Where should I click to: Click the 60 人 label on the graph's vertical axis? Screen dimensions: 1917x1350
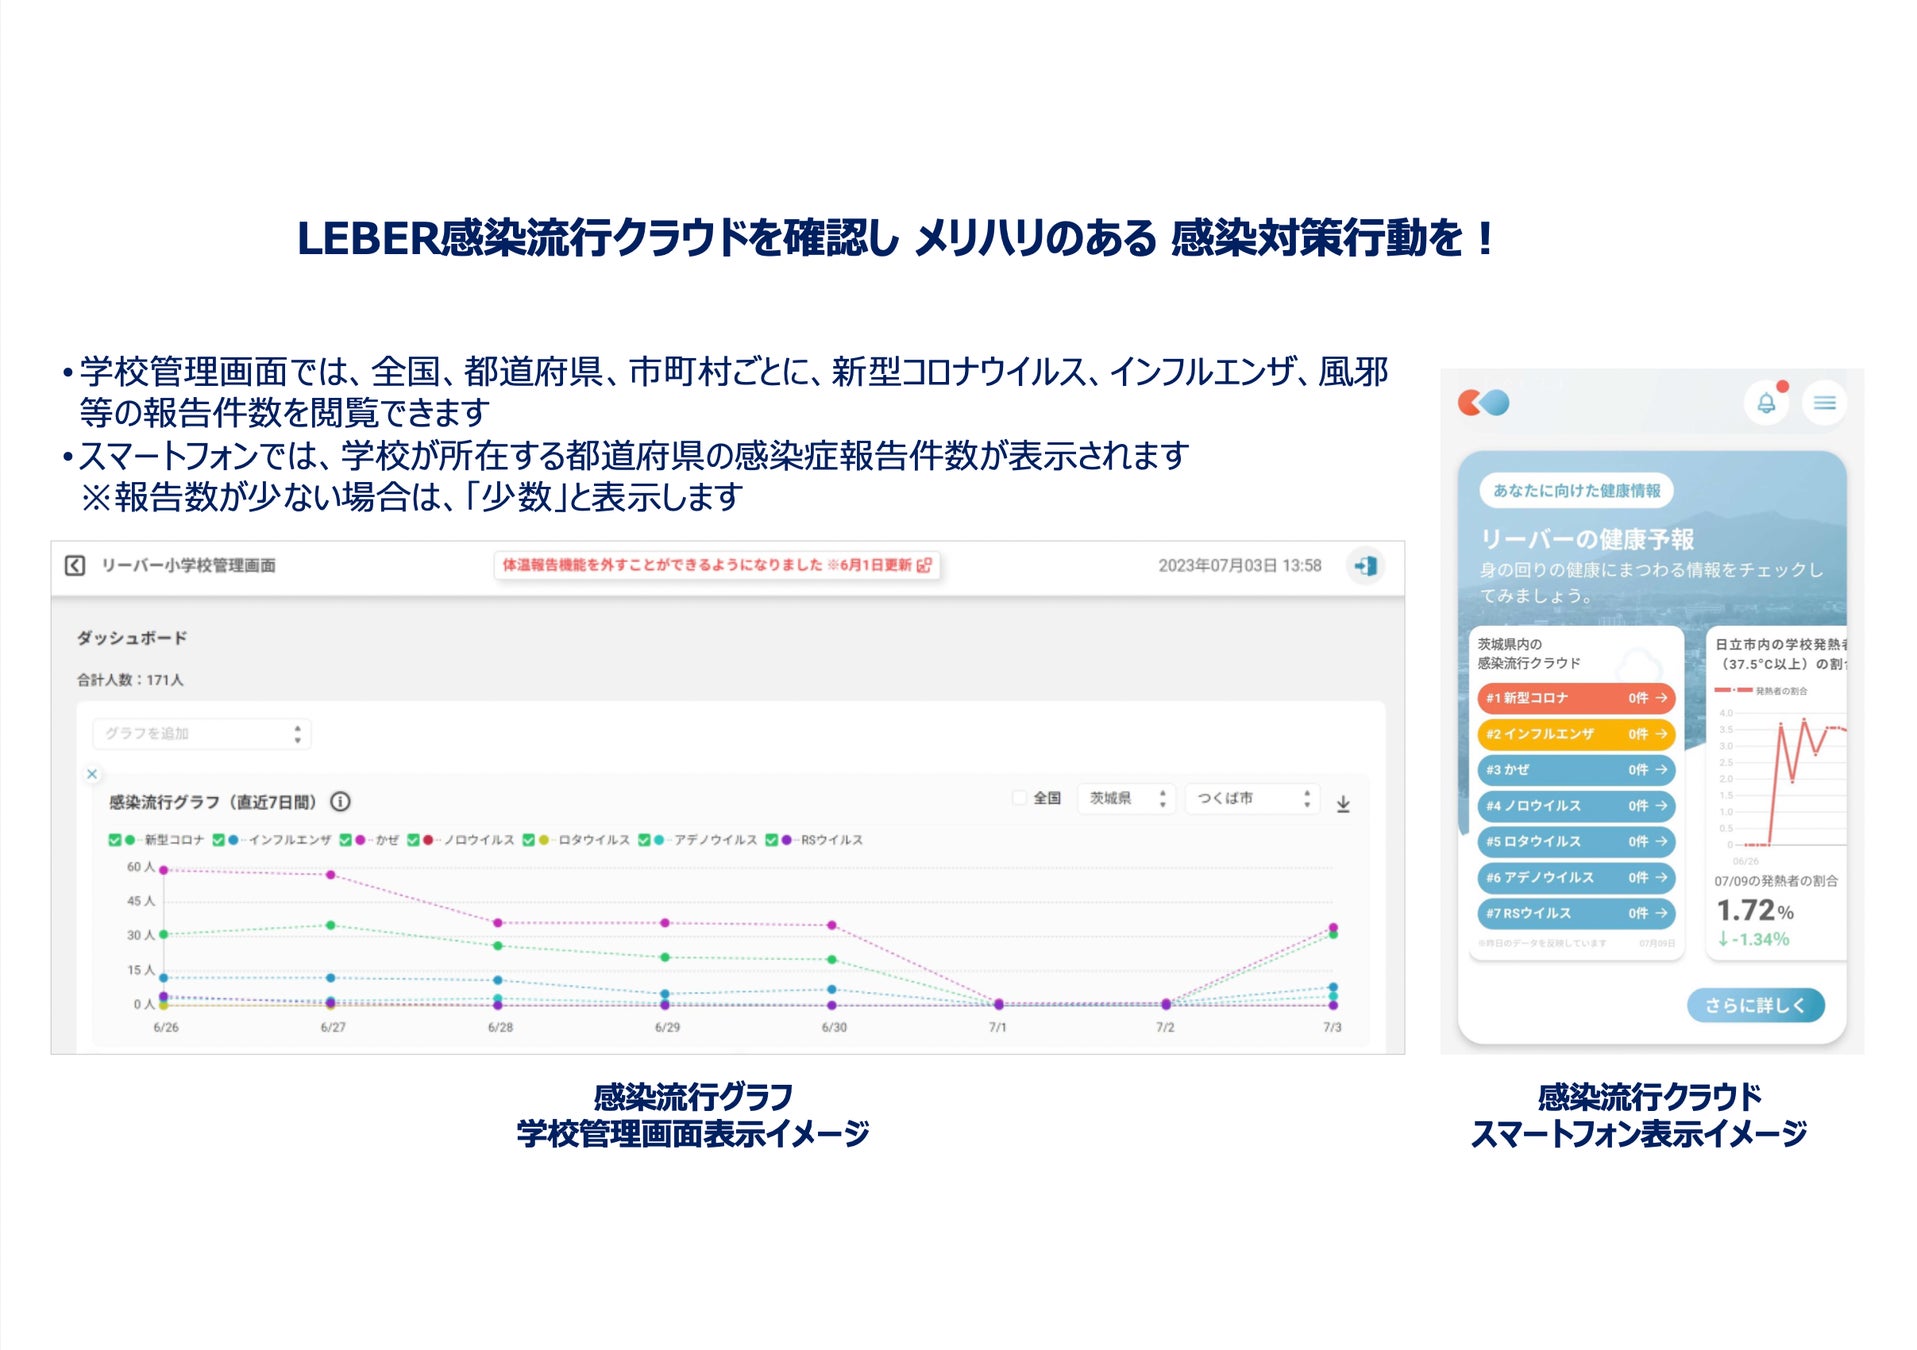[x=141, y=867]
